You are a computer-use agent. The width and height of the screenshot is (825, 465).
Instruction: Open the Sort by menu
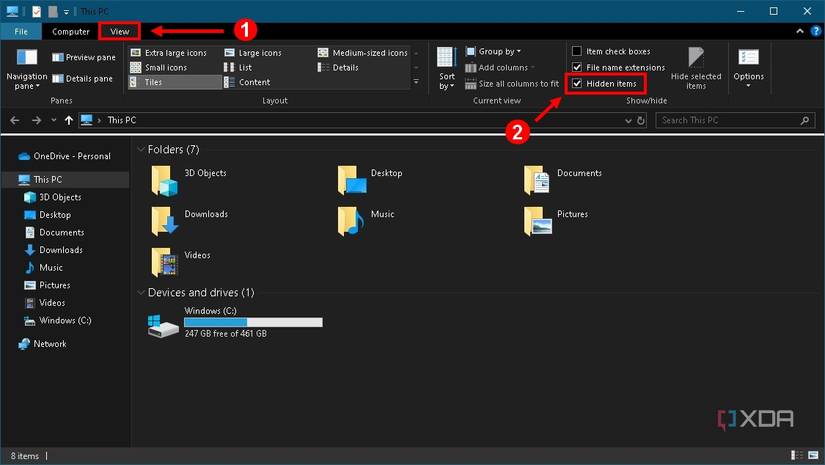(446, 68)
